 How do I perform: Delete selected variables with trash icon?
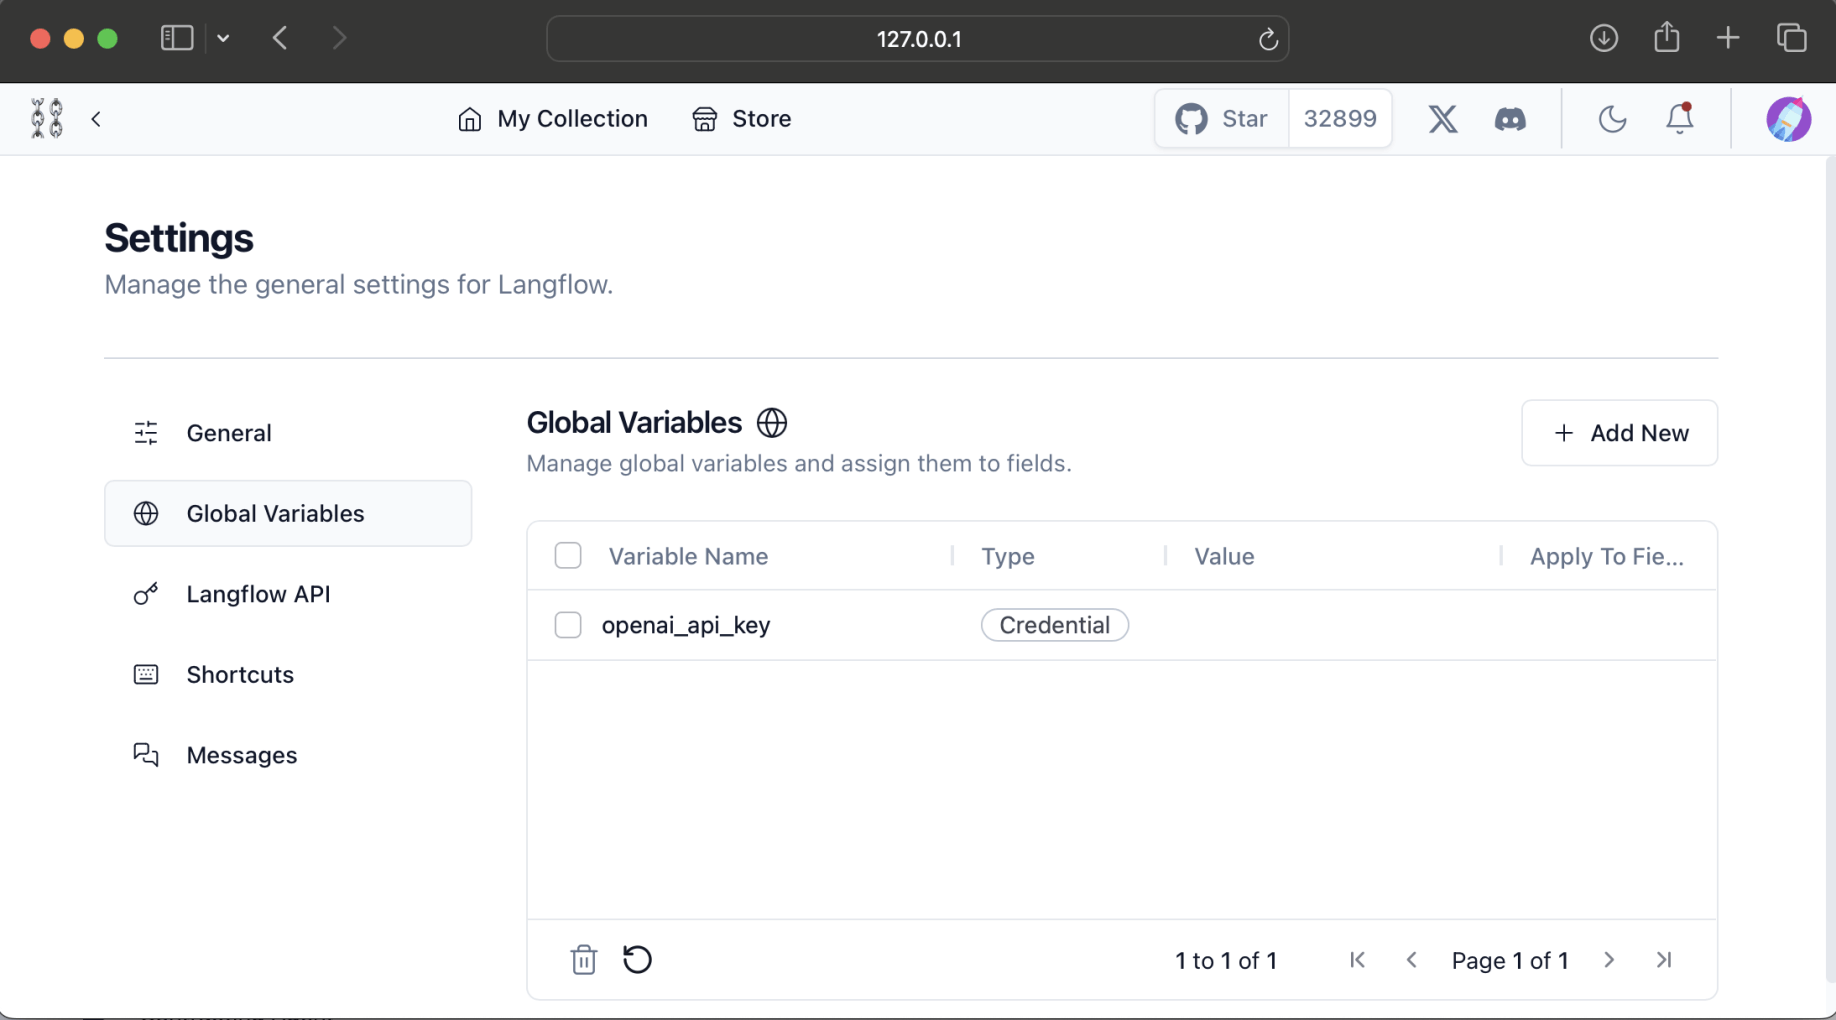click(x=584, y=960)
